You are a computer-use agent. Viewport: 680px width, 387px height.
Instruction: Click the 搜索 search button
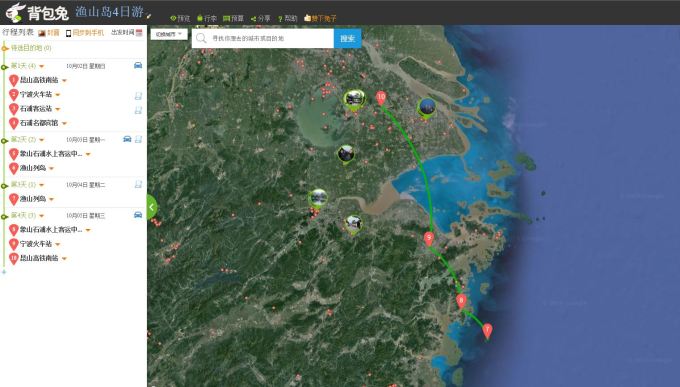pos(347,39)
